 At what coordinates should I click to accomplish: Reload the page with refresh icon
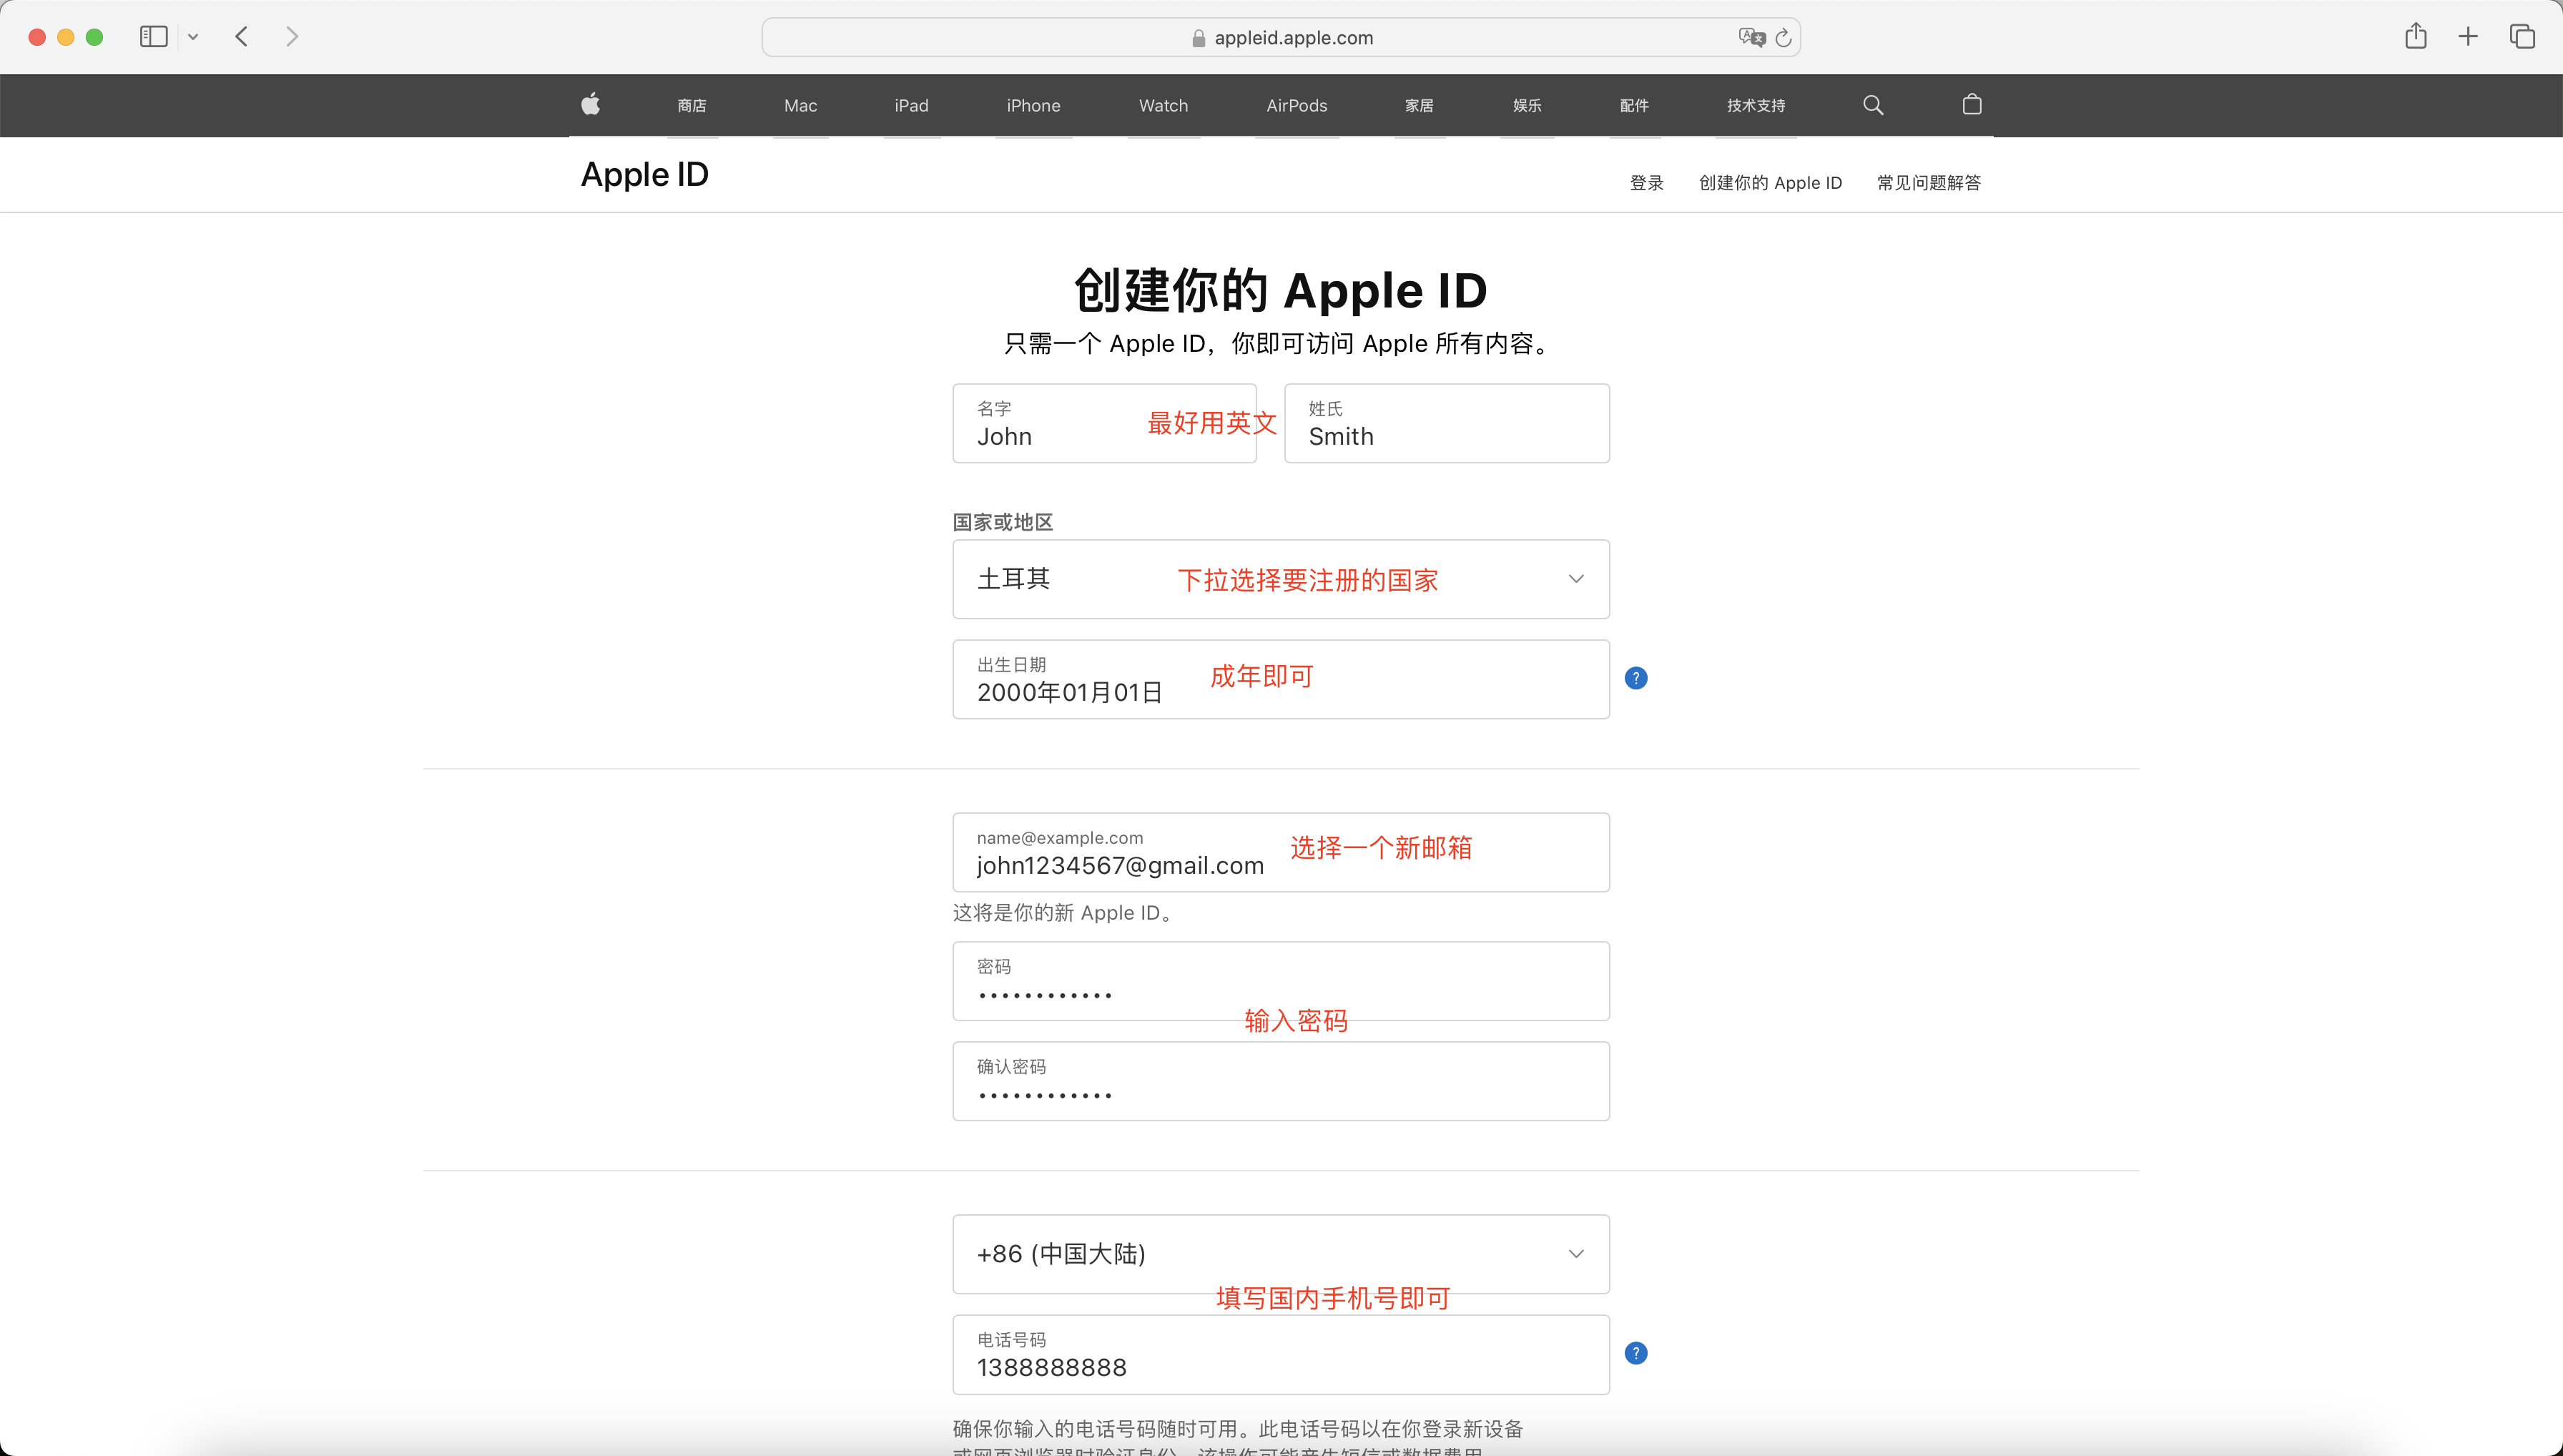click(x=1783, y=38)
